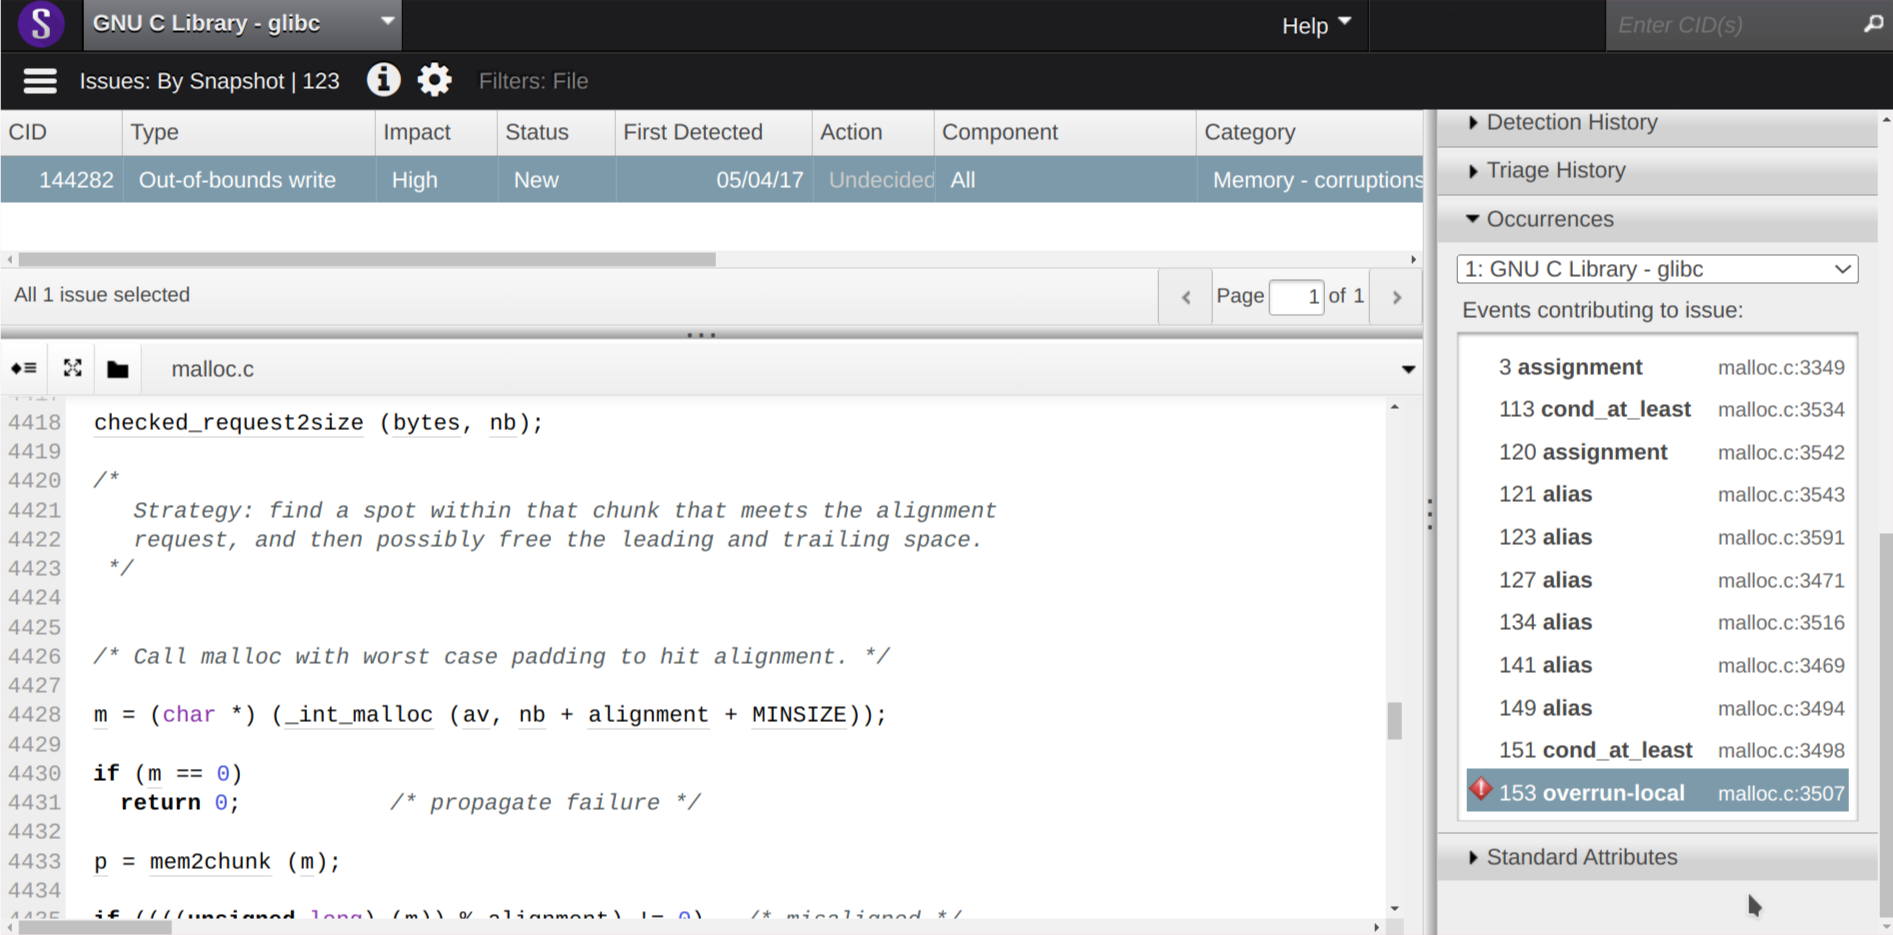This screenshot has height=935, width=1893.
Task: Select event 149 alias
Action: pyautogui.click(x=1657, y=708)
